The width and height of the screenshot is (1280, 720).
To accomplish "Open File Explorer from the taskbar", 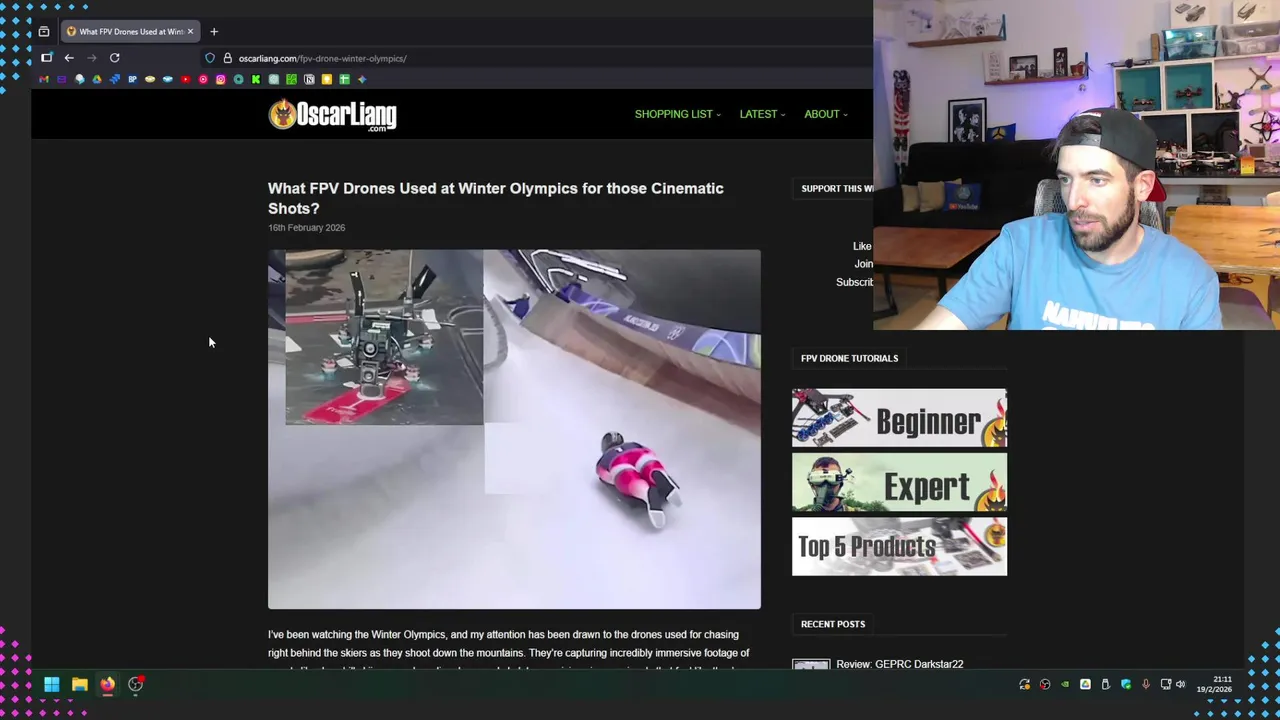I will [x=79, y=685].
